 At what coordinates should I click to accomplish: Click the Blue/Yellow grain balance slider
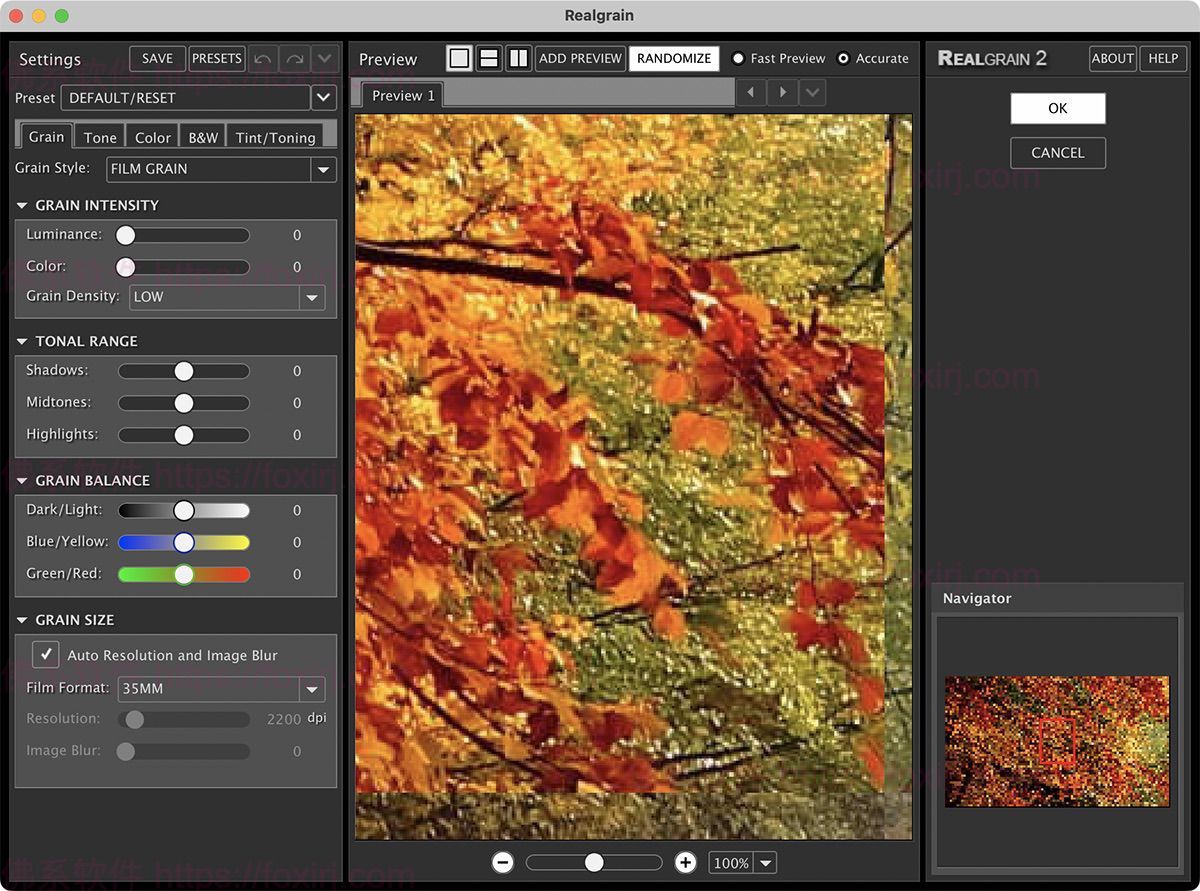(x=184, y=542)
